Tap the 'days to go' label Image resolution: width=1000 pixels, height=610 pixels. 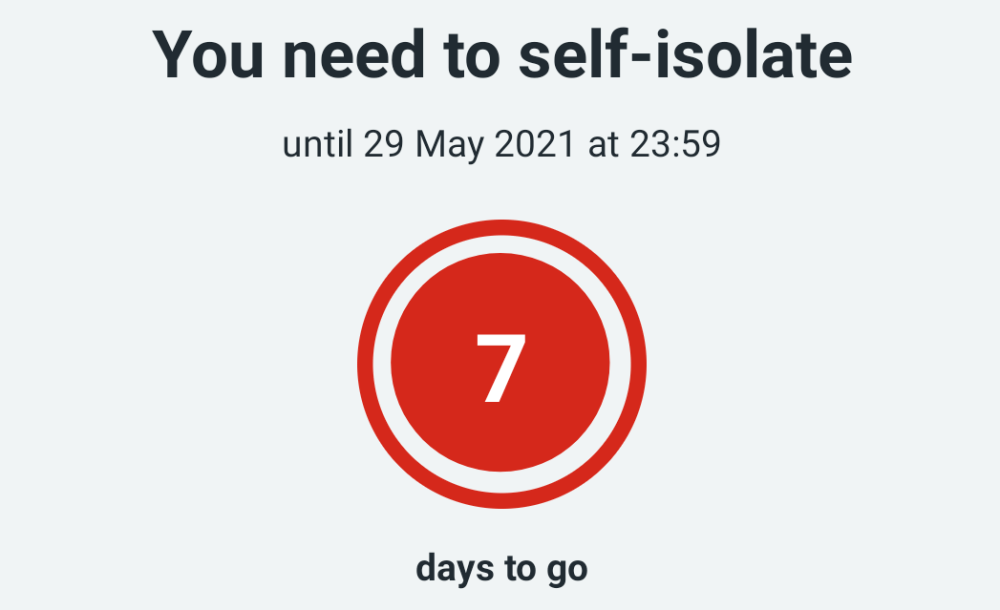tap(501, 569)
